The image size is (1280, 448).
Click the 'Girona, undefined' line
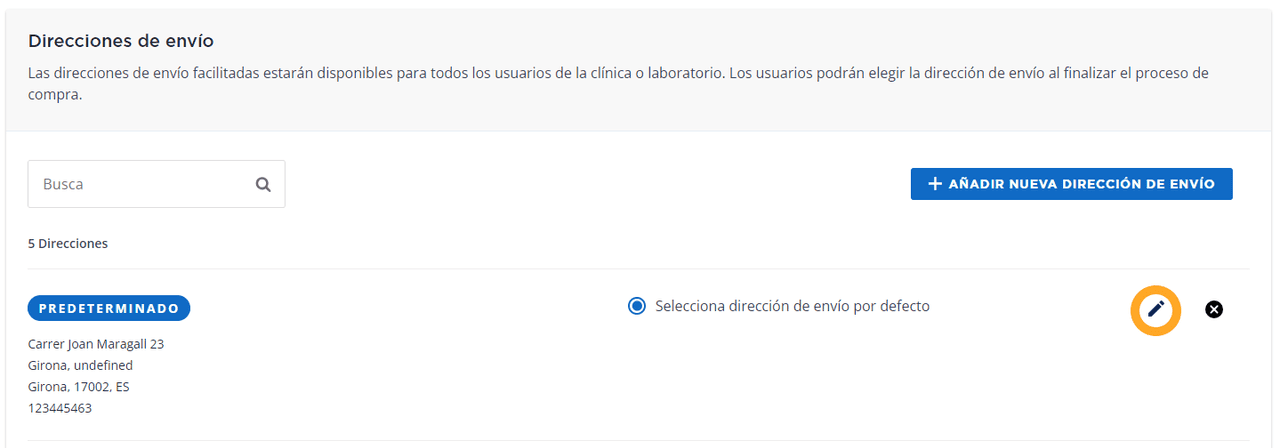tap(80, 365)
